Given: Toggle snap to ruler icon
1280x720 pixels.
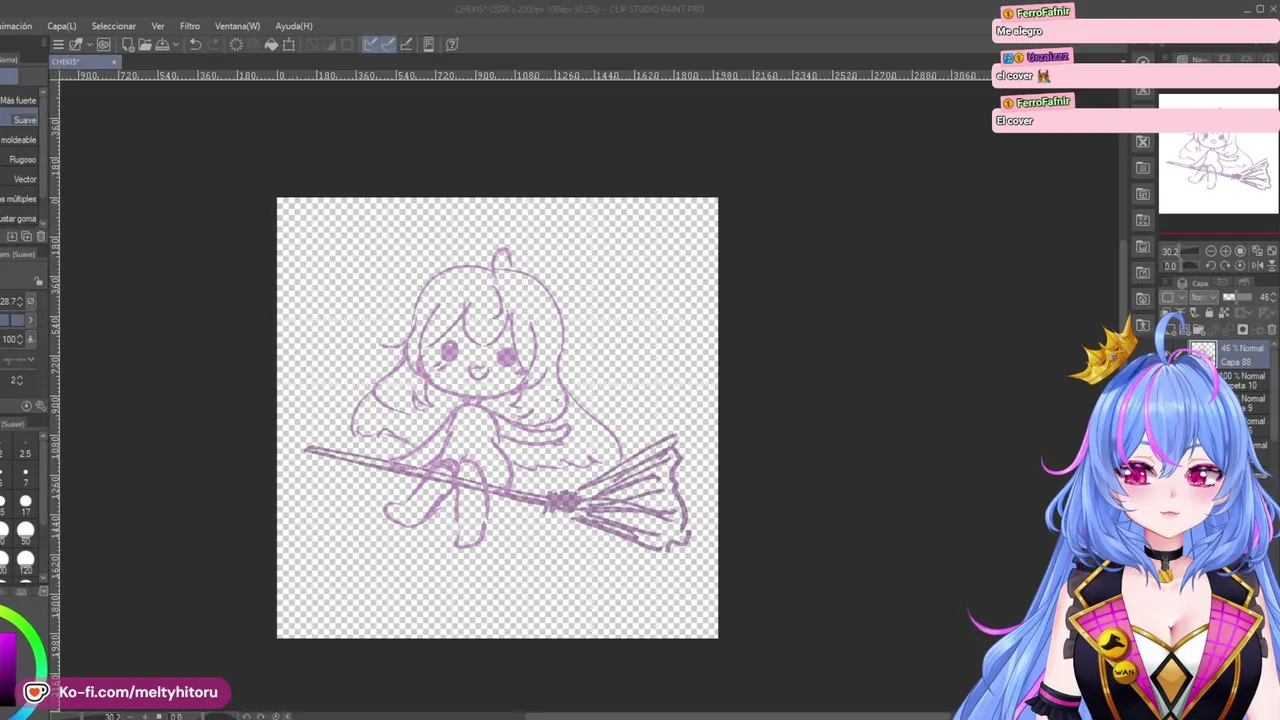Looking at the screenshot, I should tap(370, 44).
